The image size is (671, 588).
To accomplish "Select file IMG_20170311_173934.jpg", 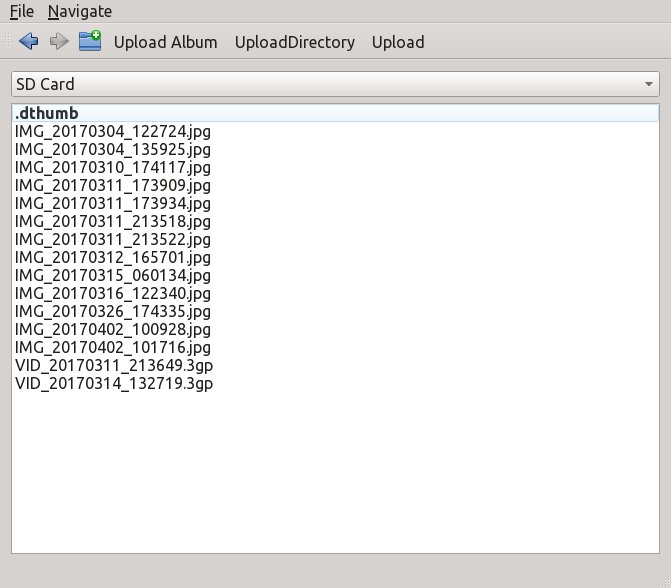I will [x=336, y=203].
